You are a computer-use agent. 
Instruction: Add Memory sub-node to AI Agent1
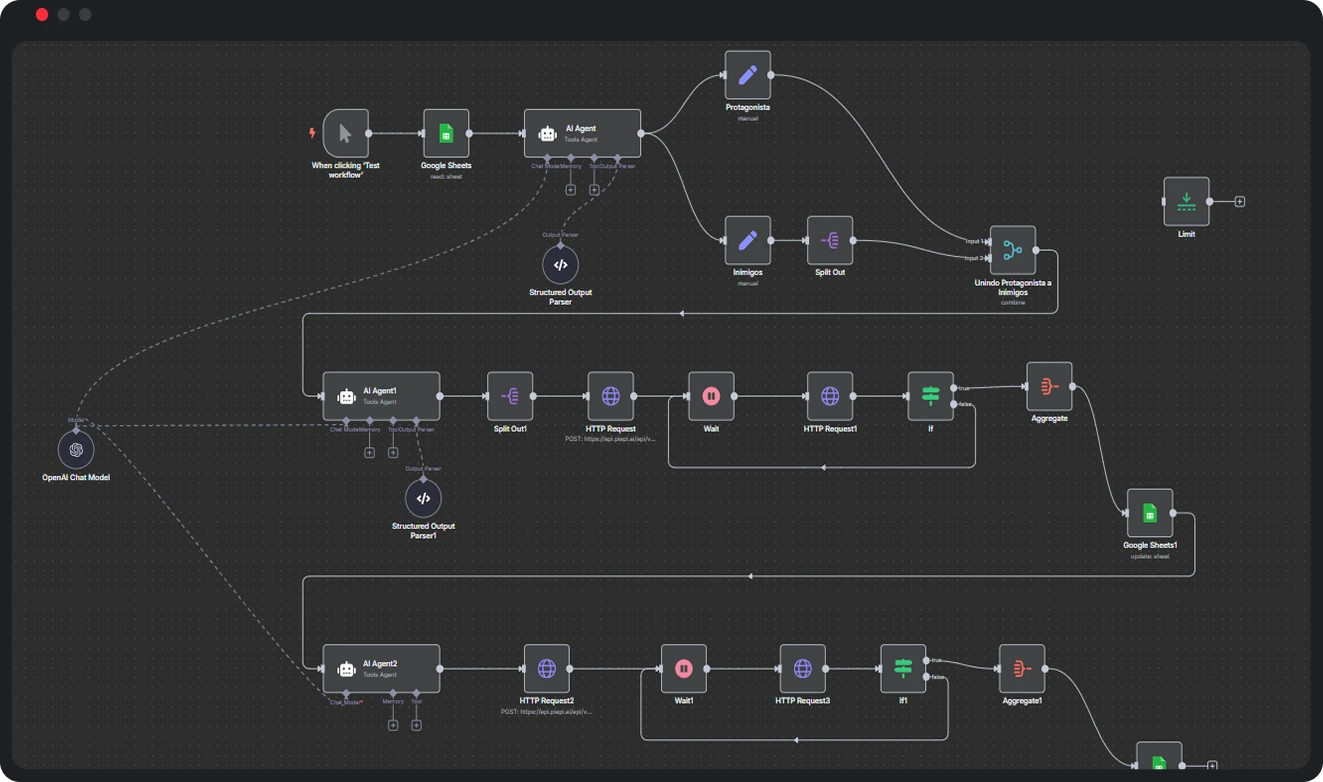[x=369, y=453]
